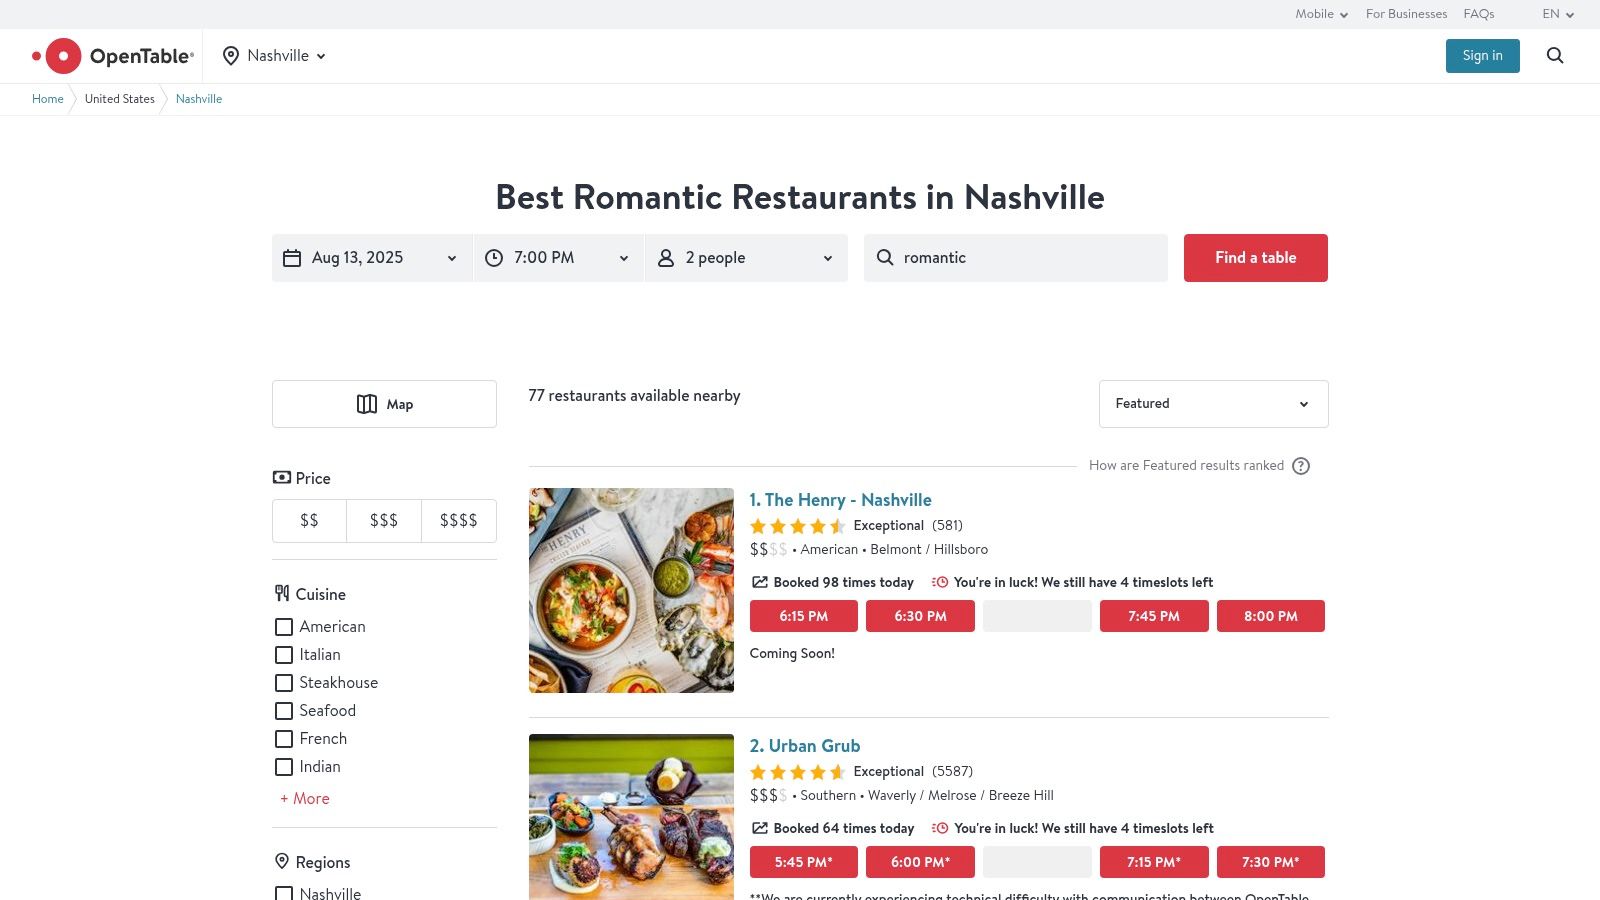Open The Henry - Nashville restaurant link
This screenshot has height=900, width=1600.
[841, 500]
